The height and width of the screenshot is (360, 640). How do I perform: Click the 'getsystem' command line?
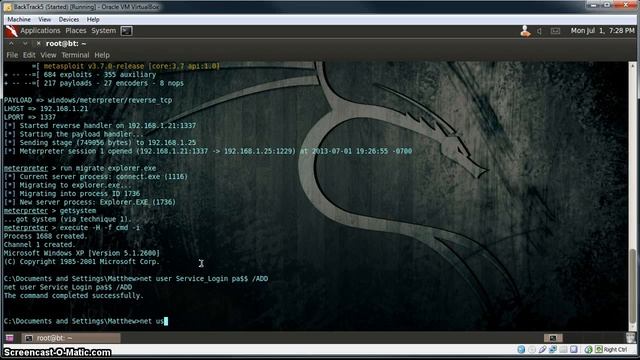(x=50, y=211)
